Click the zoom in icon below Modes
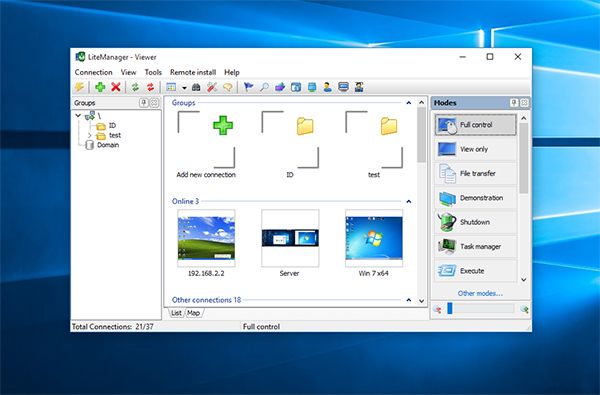Viewport: 600px width, 395px height. 524,309
